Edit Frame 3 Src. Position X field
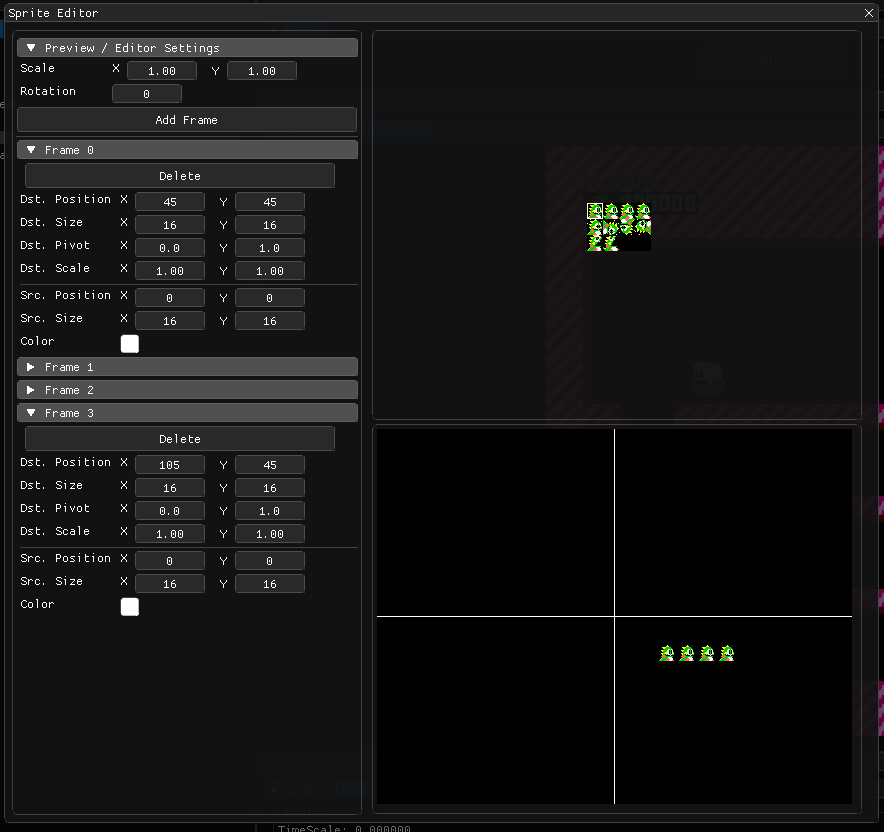 [170, 561]
